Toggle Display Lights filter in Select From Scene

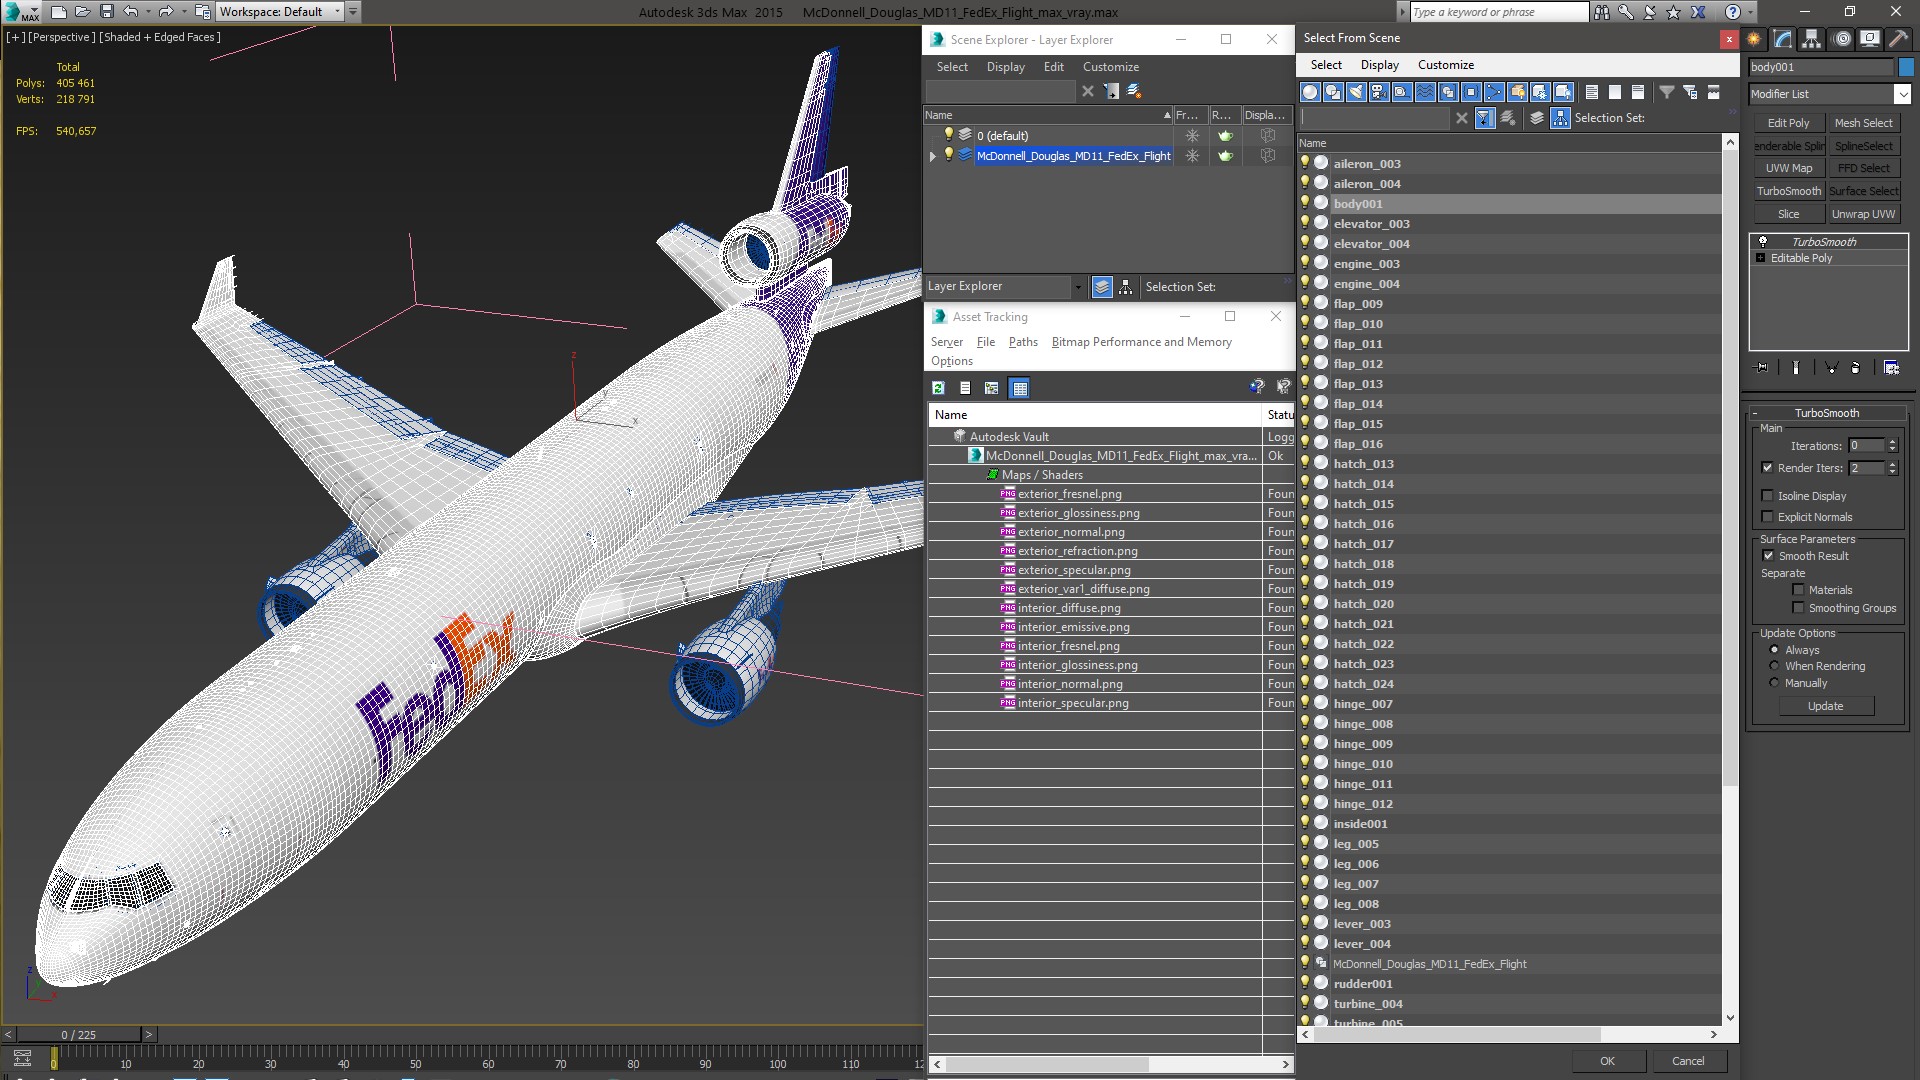point(1356,92)
